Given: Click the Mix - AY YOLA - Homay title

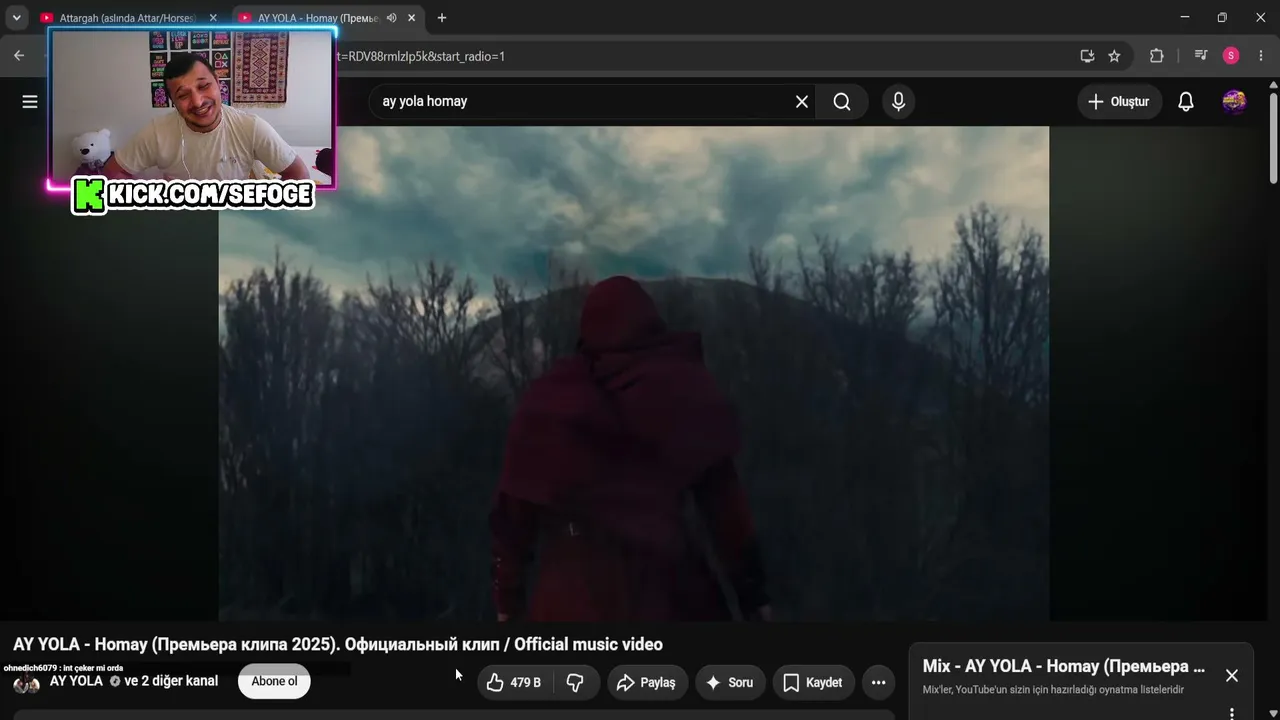Looking at the screenshot, I should pos(1064,666).
